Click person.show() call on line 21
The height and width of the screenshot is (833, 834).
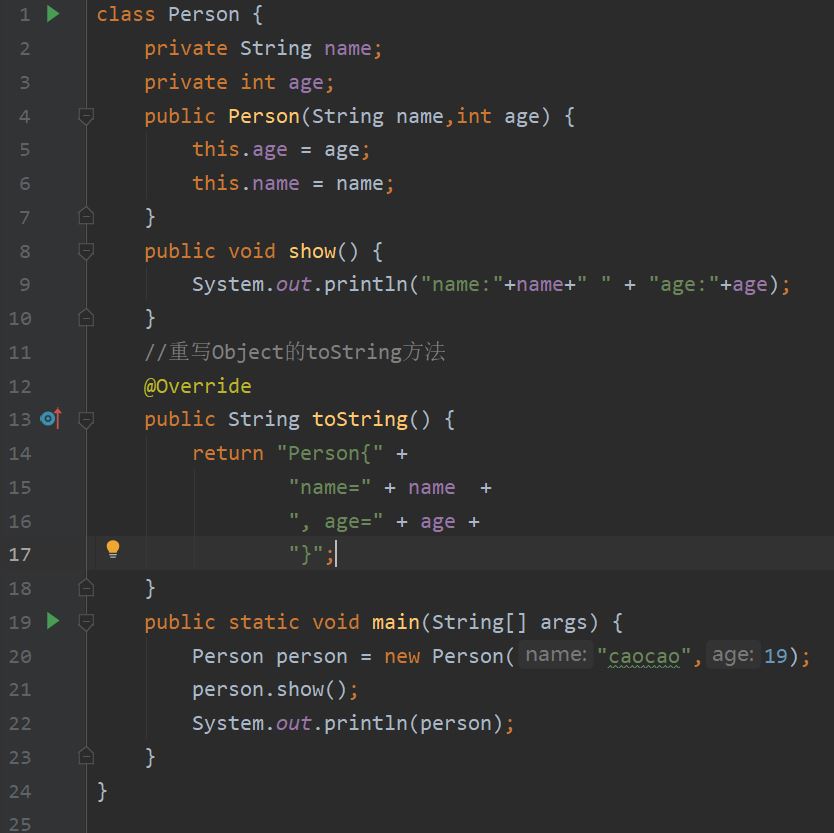tap(275, 690)
